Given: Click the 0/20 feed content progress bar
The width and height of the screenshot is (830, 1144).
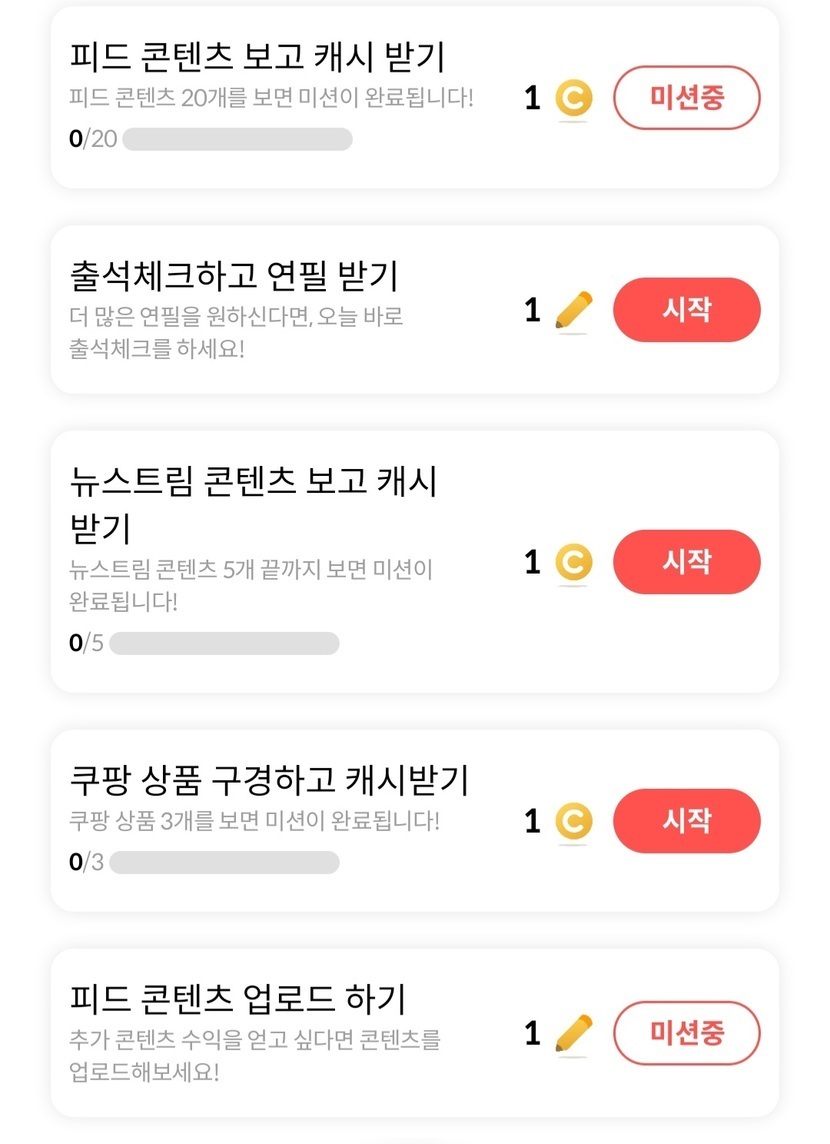Looking at the screenshot, I should coord(237,139).
